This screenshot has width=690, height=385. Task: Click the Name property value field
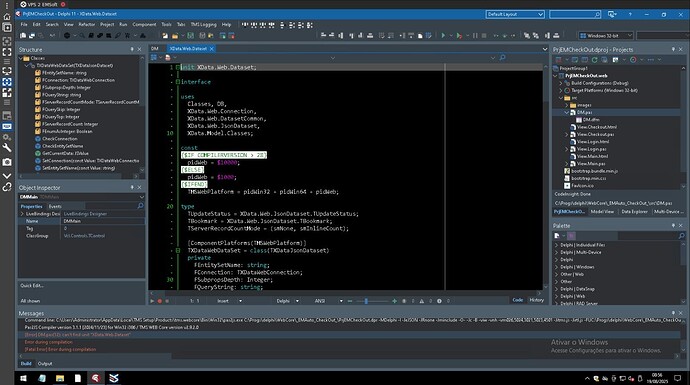pos(103,221)
